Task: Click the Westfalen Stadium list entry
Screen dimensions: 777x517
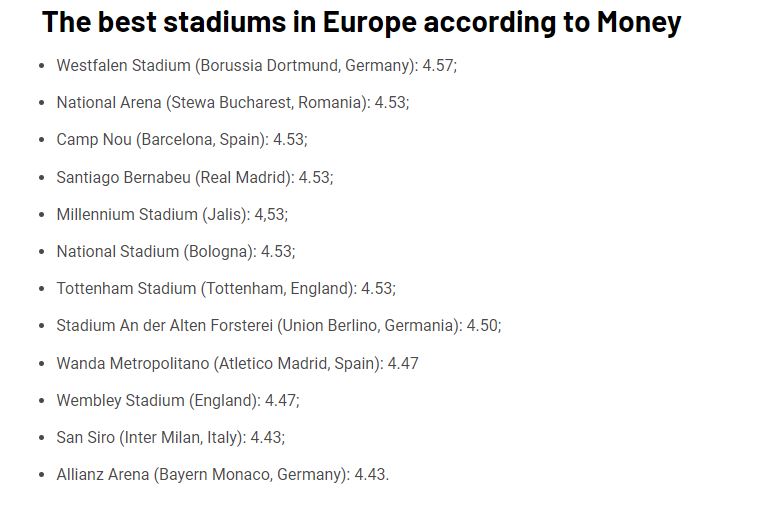Action: [256, 65]
